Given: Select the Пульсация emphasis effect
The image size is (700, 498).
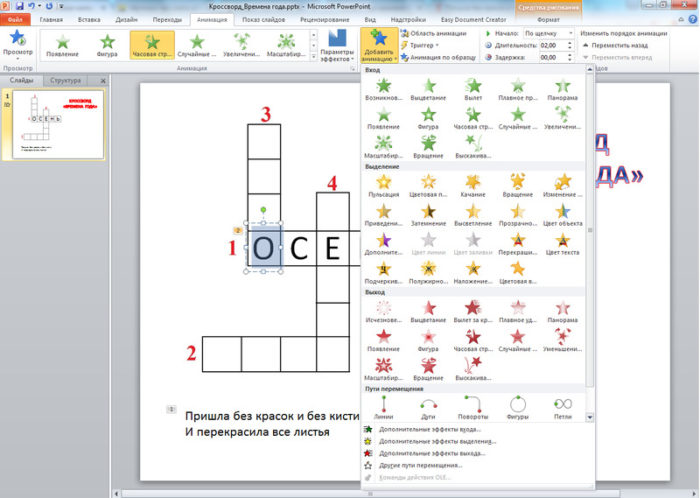Looking at the screenshot, I should [383, 183].
